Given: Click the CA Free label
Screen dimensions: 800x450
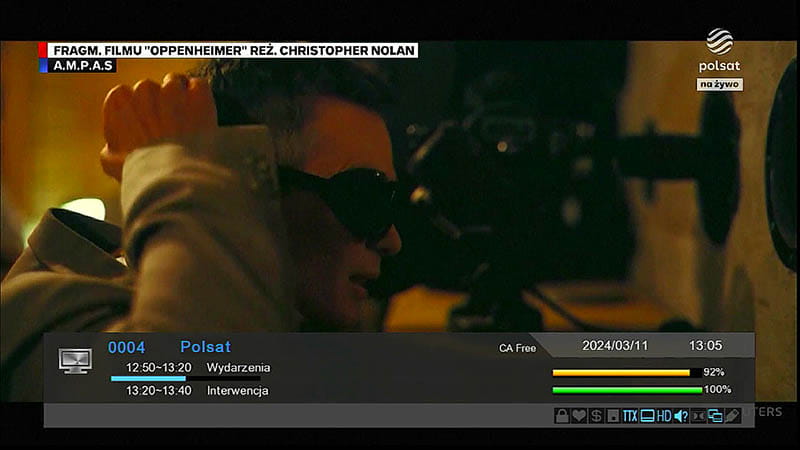Looking at the screenshot, I should click(x=518, y=348).
